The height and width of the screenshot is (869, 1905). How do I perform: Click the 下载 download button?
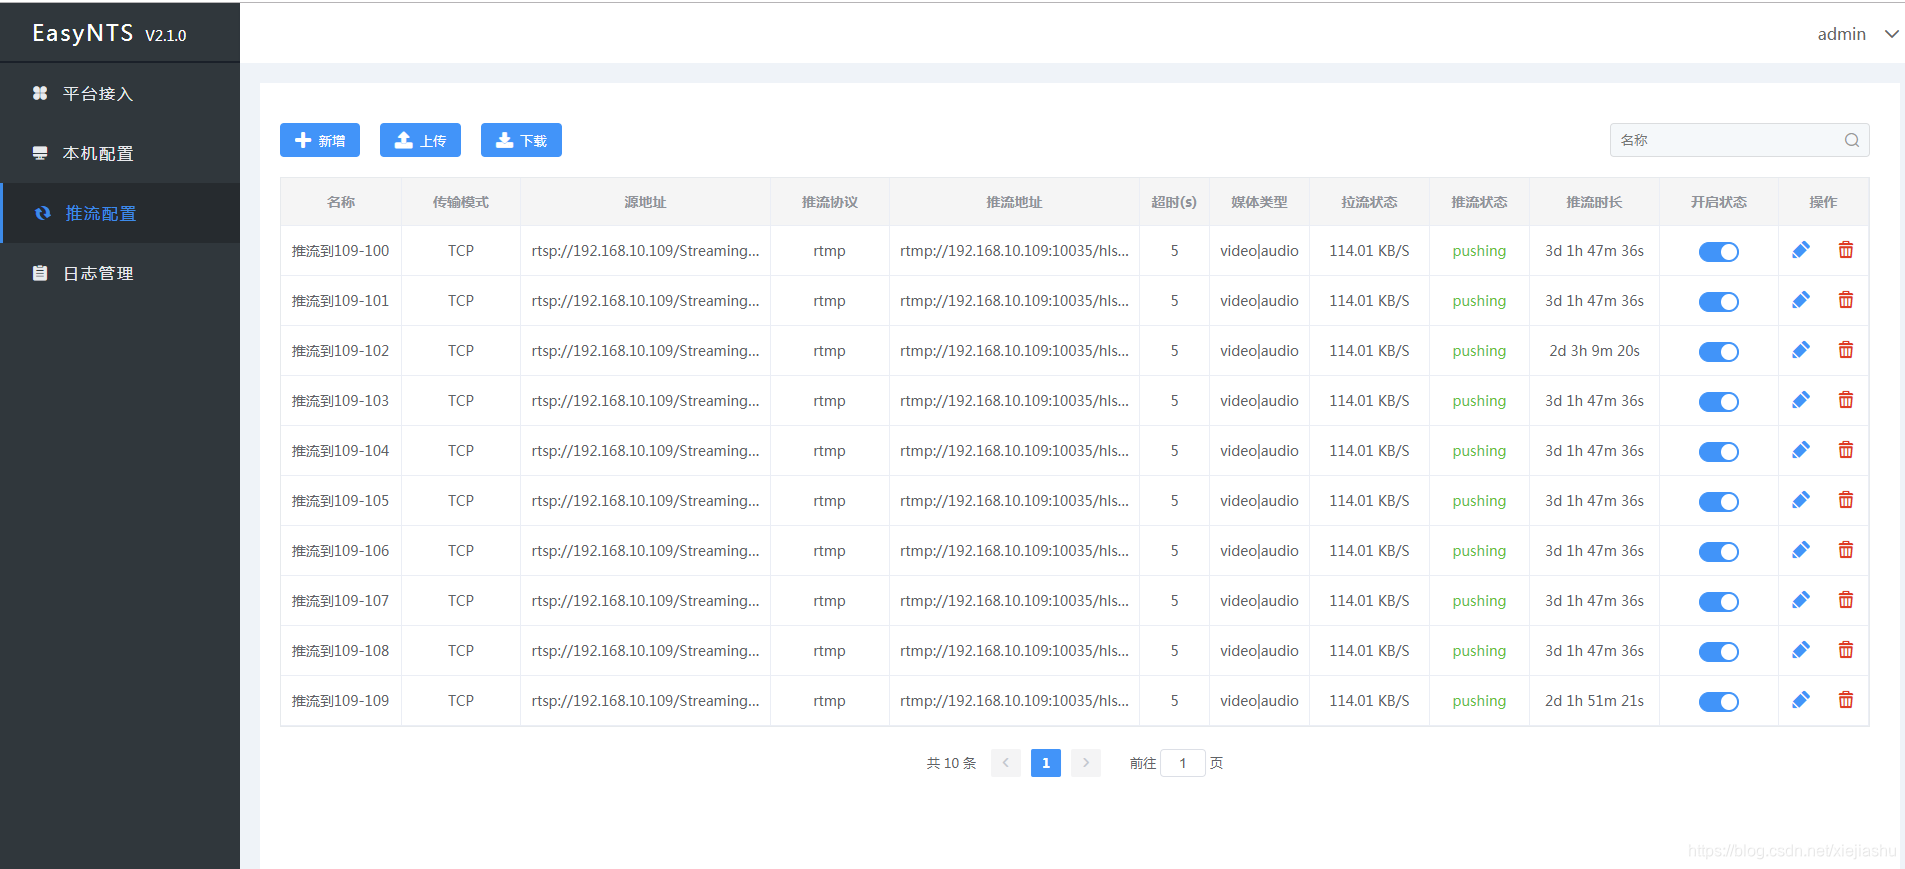[x=521, y=140]
